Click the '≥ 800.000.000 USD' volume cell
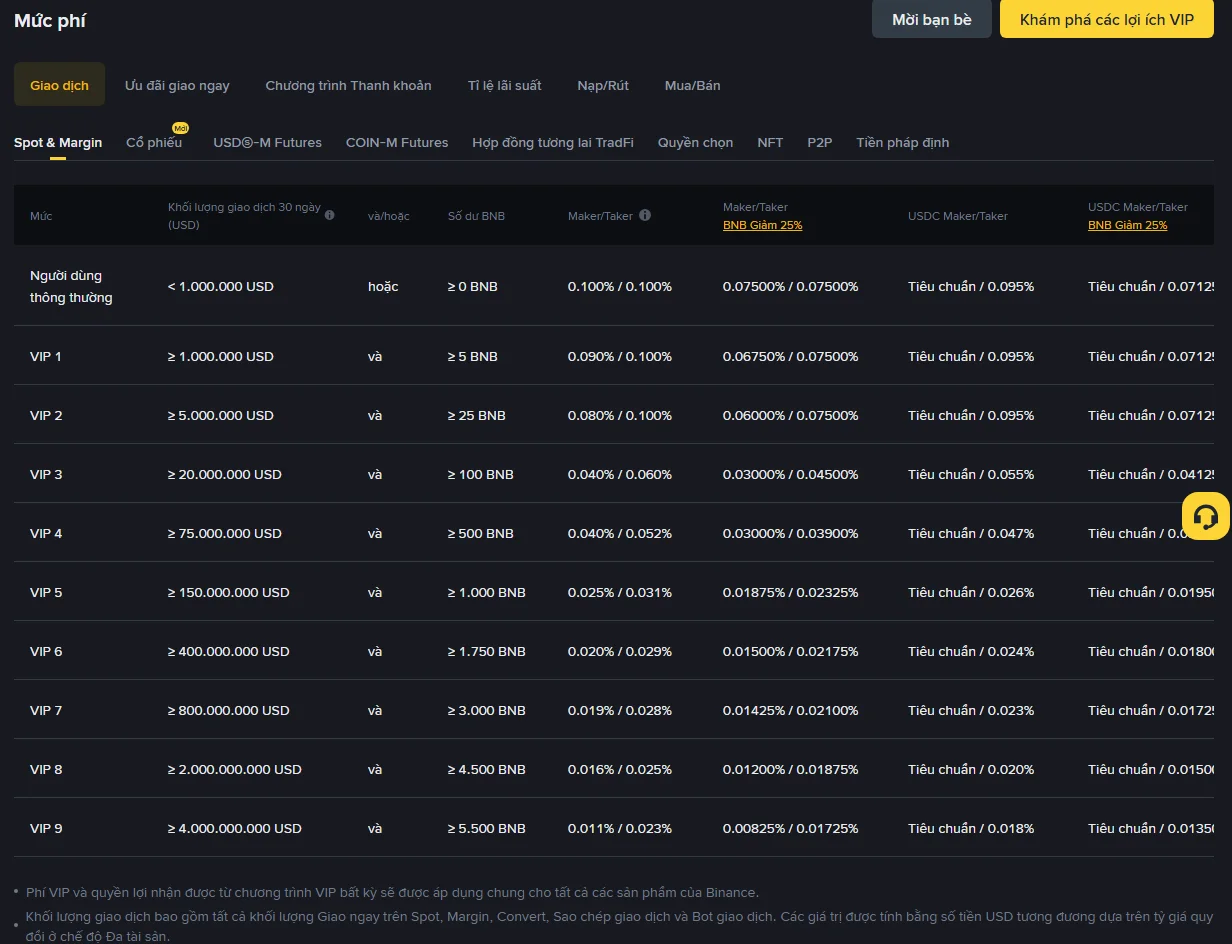 (x=229, y=710)
